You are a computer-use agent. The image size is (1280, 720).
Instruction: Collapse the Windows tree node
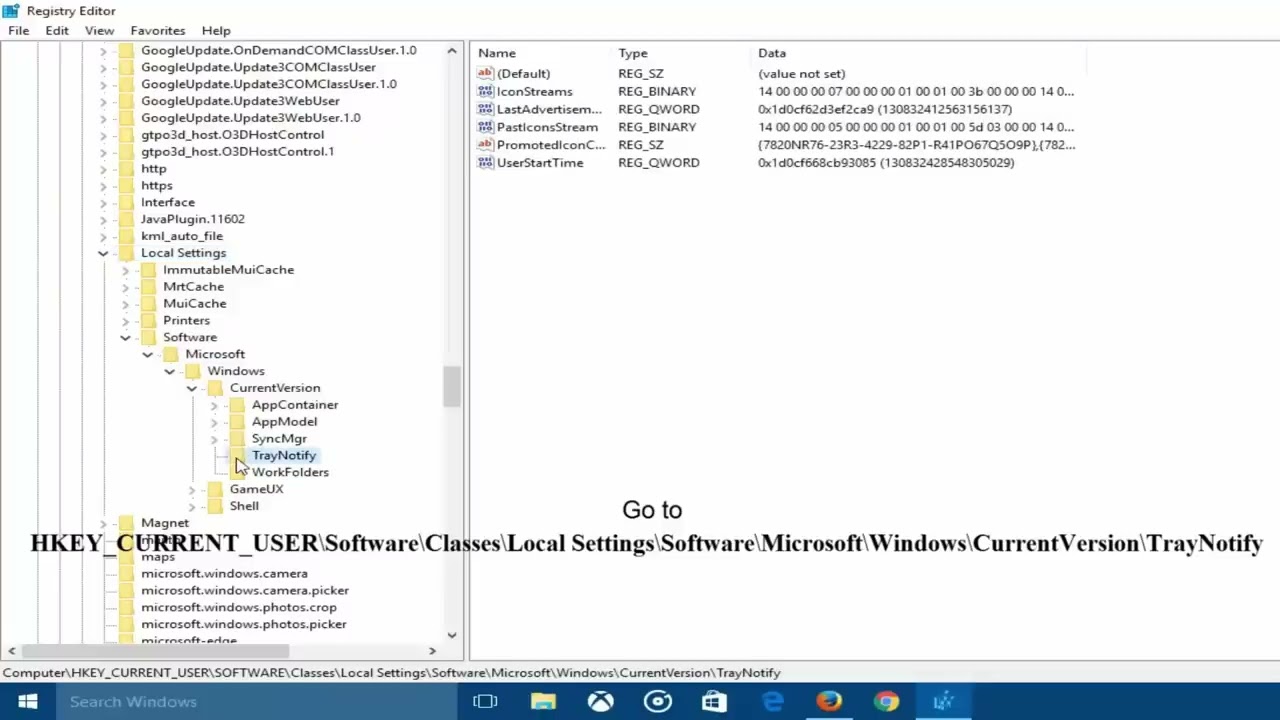click(x=169, y=371)
